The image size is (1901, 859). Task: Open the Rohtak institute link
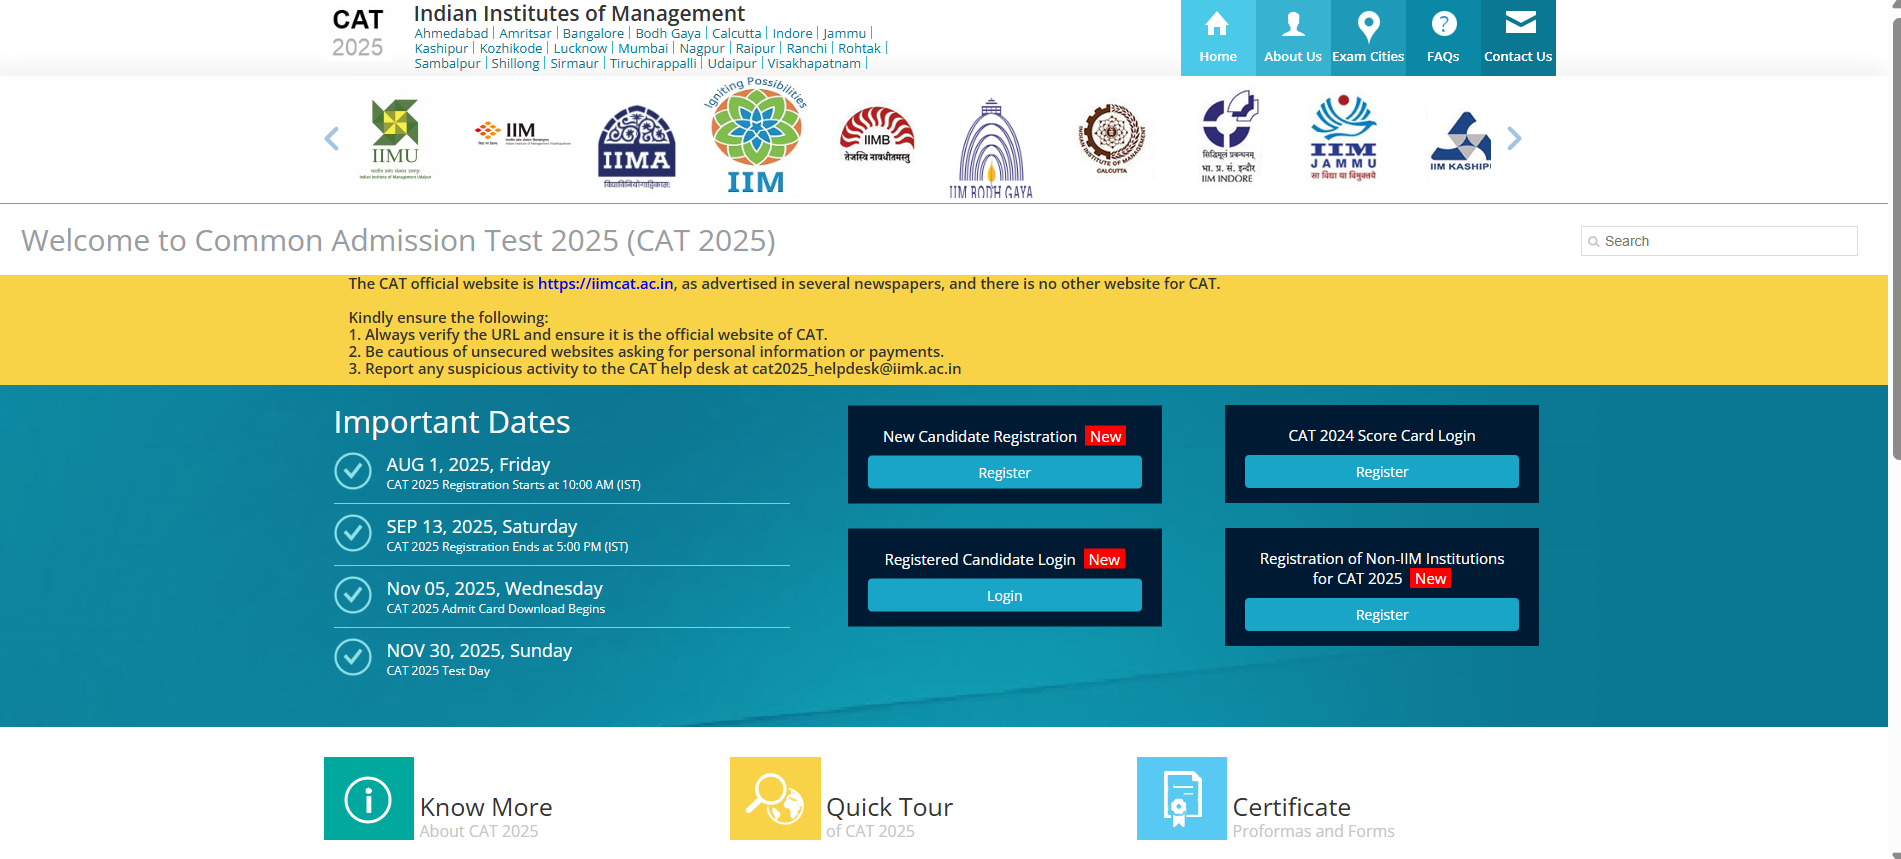pyautogui.click(x=860, y=49)
